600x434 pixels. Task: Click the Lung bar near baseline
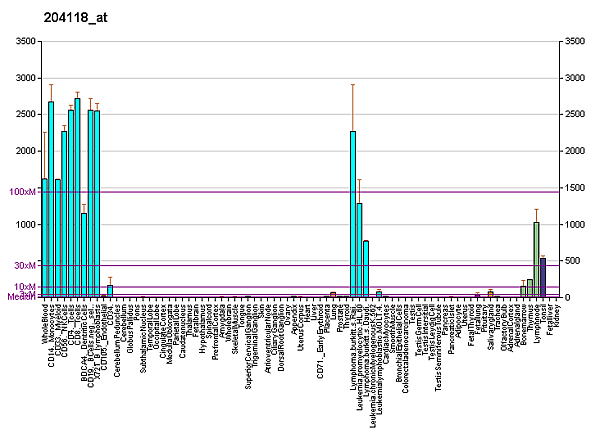332,295
